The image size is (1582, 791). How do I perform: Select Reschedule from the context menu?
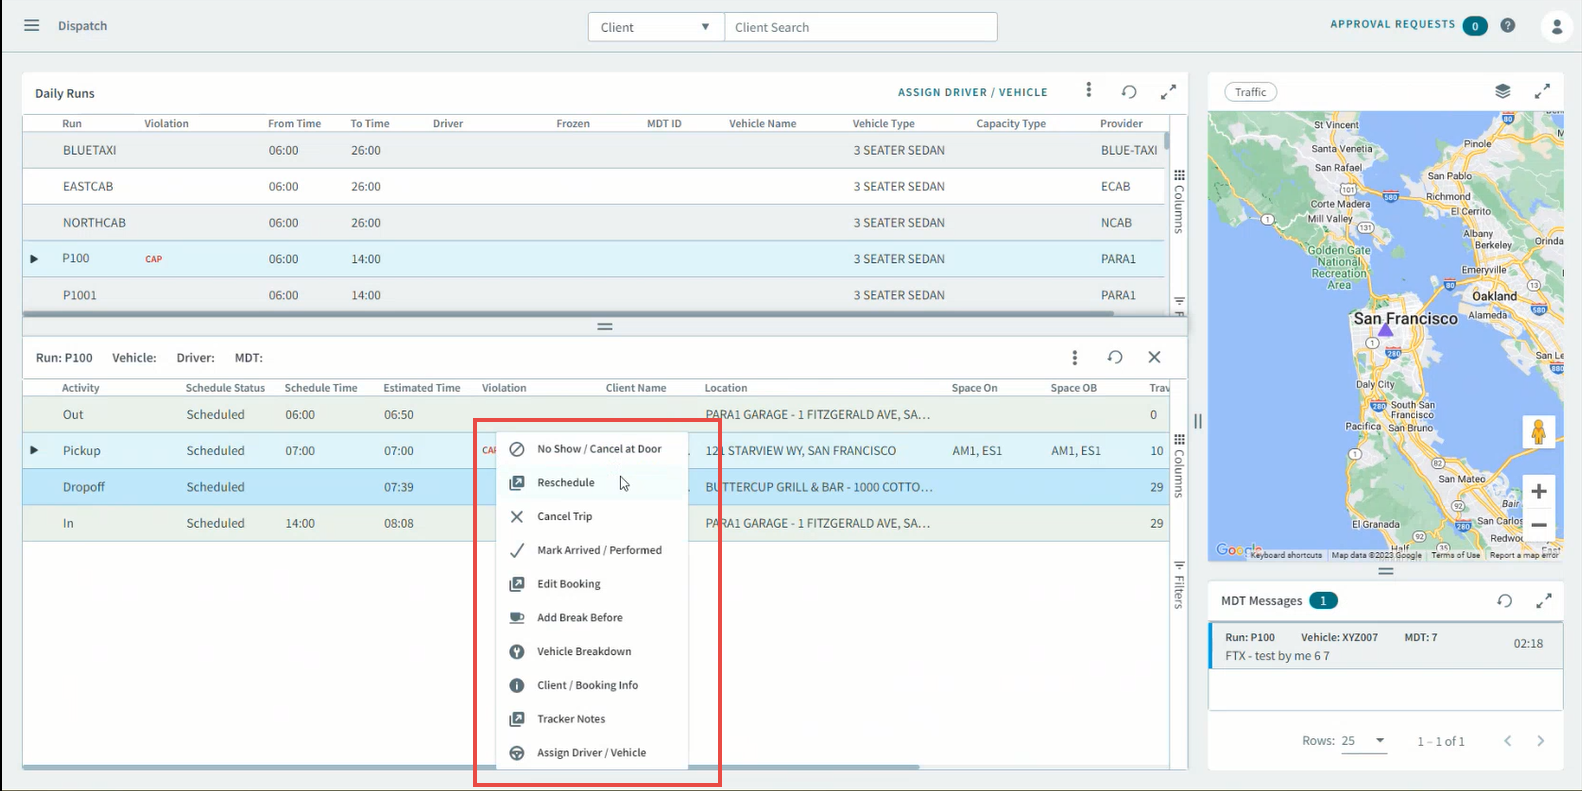point(566,483)
